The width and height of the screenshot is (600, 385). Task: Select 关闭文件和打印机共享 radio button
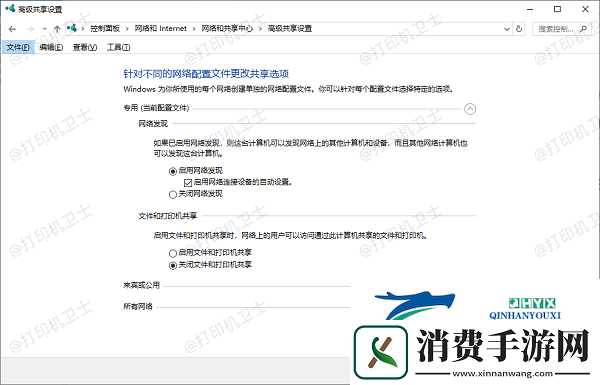pyautogui.click(x=173, y=265)
